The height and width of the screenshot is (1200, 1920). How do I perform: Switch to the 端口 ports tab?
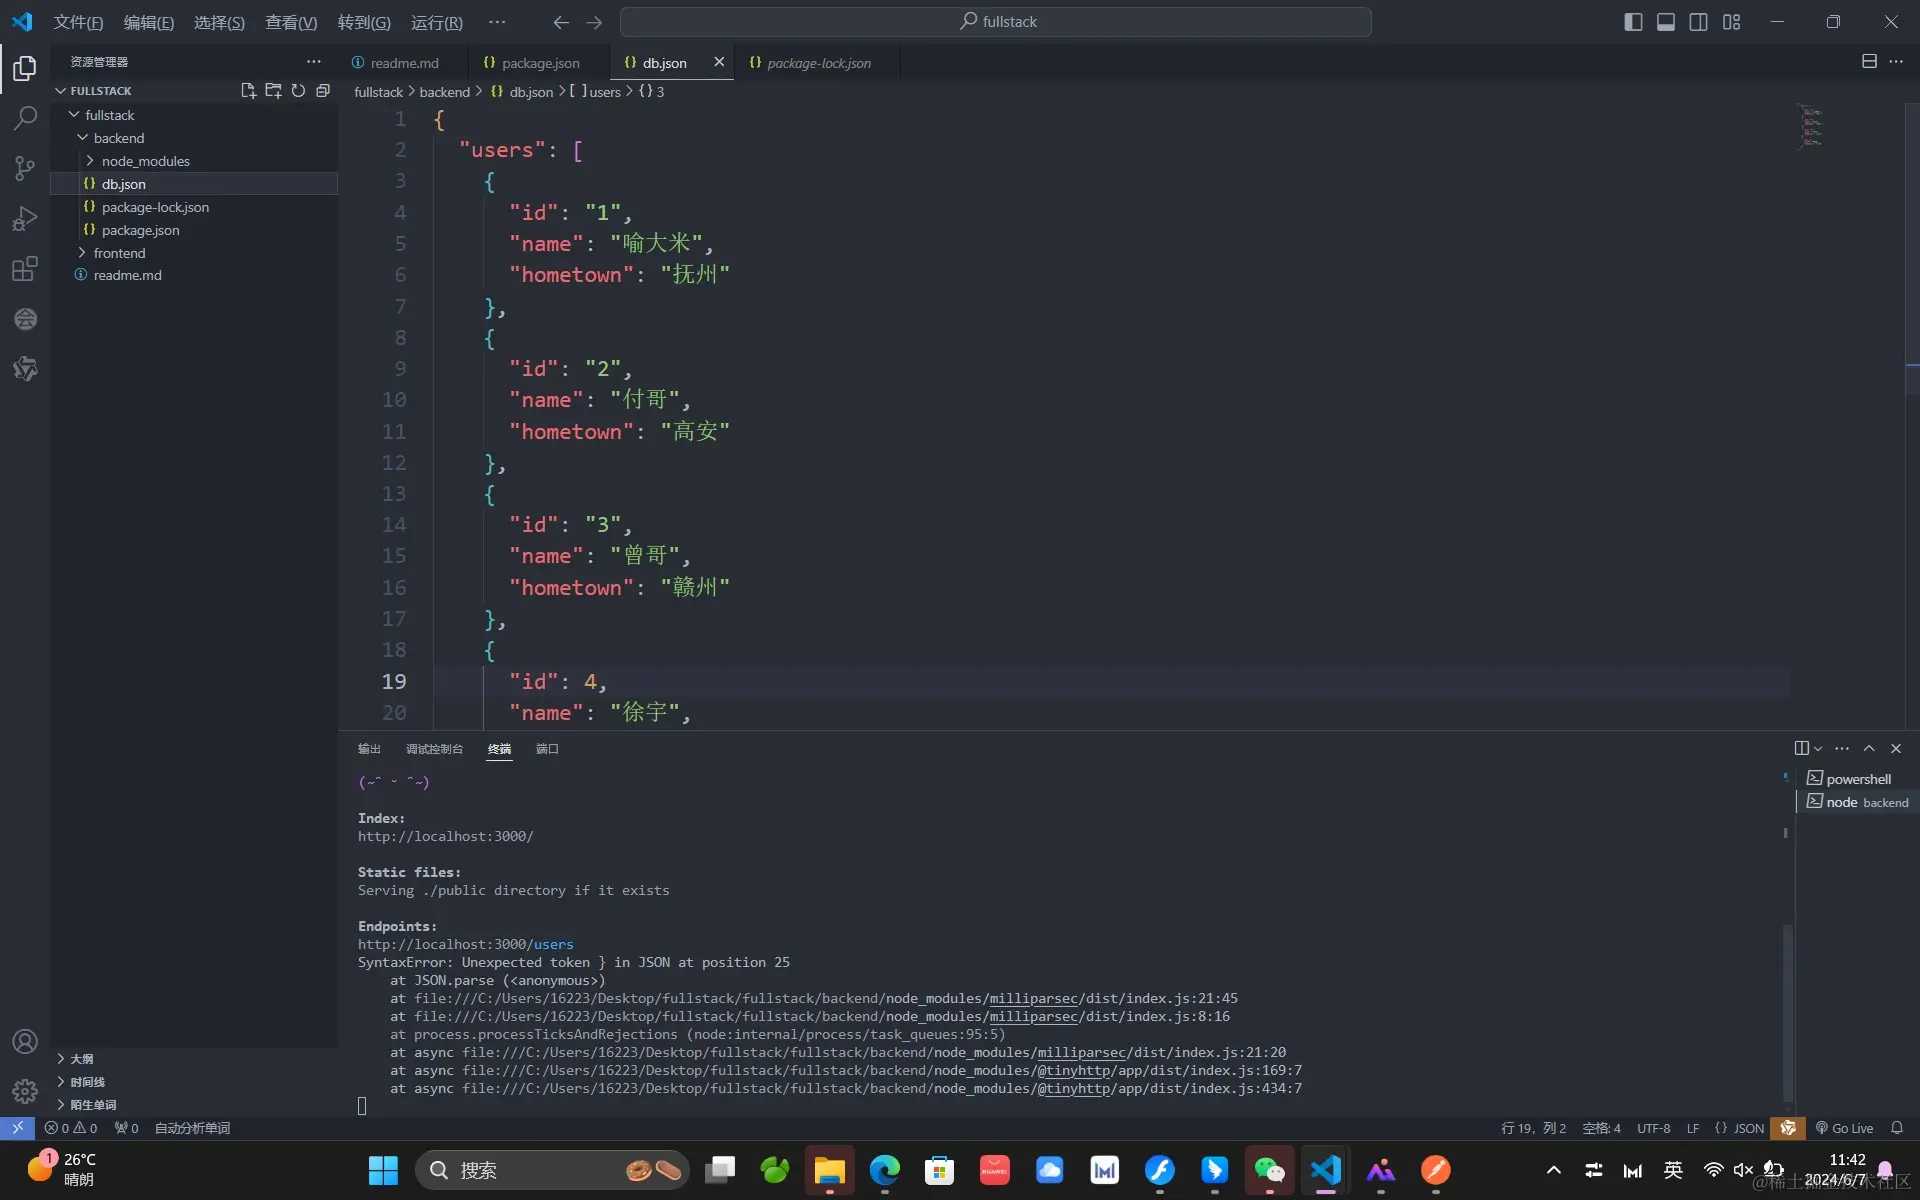pyautogui.click(x=547, y=749)
